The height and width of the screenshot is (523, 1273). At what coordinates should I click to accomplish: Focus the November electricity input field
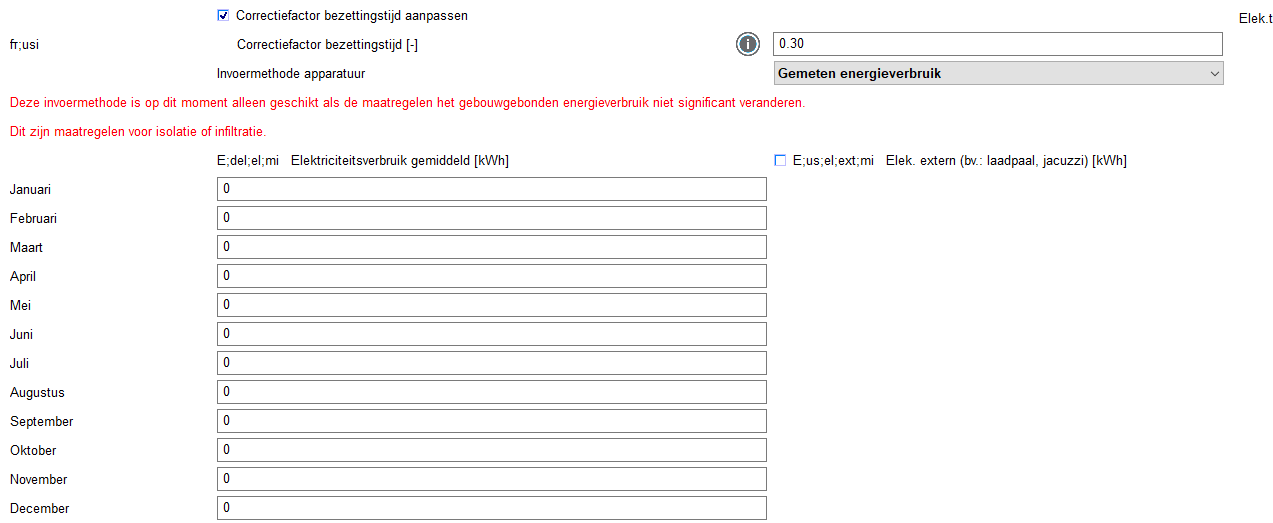(x=491, y=479)
